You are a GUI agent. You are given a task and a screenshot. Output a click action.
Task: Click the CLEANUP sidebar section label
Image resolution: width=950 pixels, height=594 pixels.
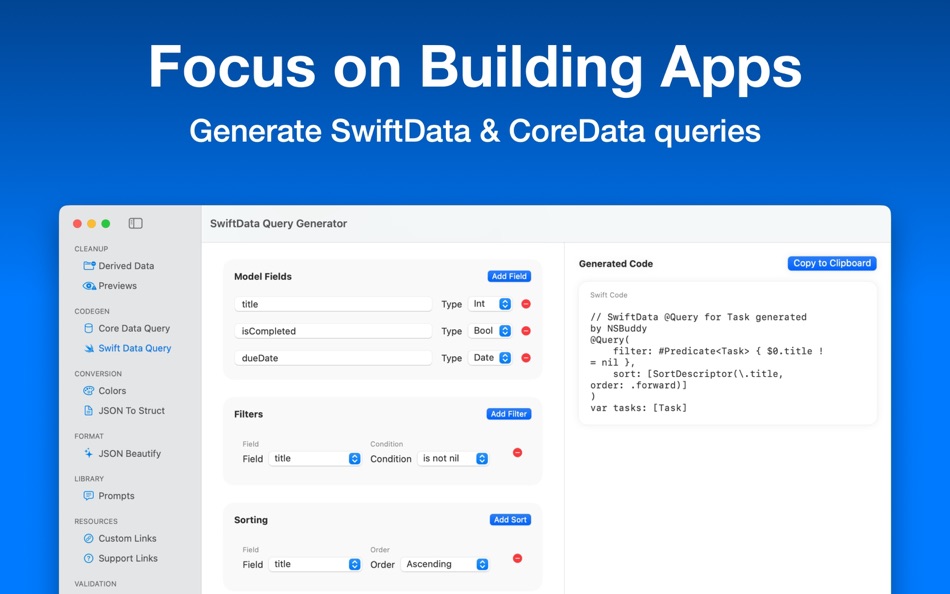pyautogui.click(x=91, y=249)
